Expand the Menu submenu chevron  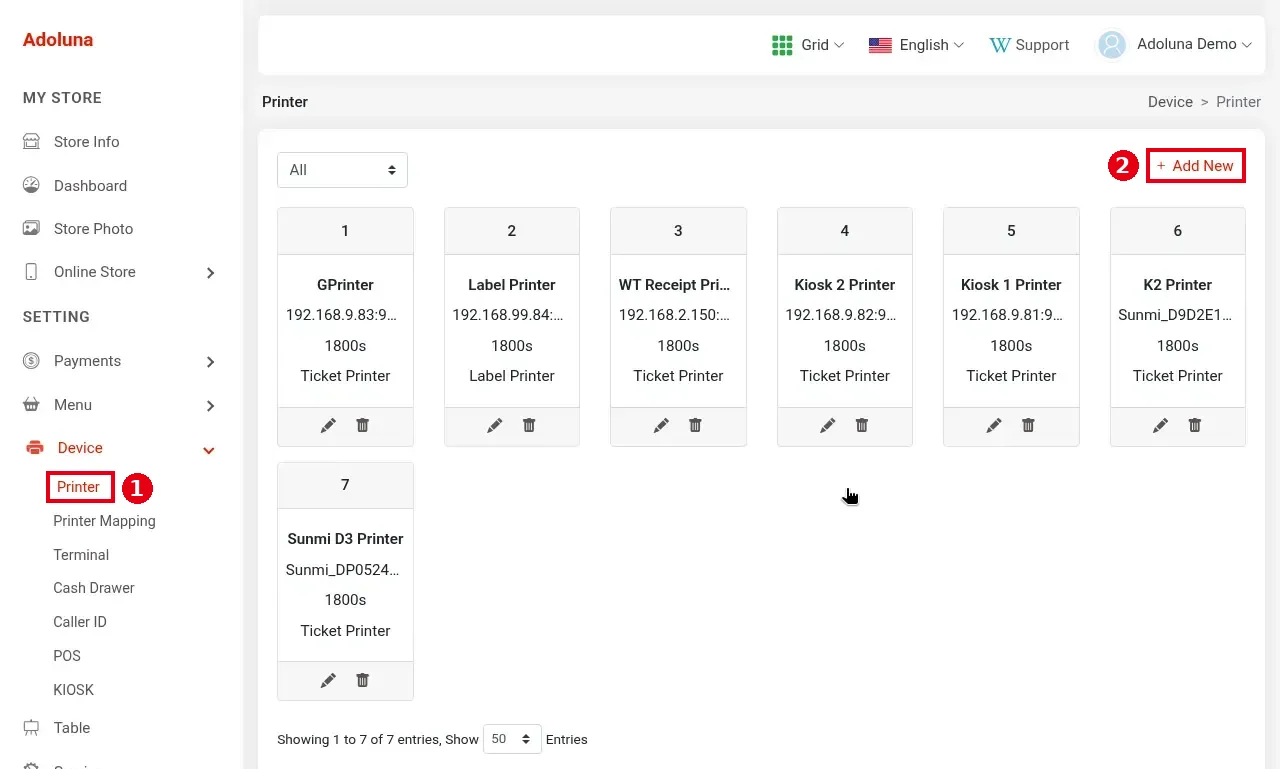point(210,406)
